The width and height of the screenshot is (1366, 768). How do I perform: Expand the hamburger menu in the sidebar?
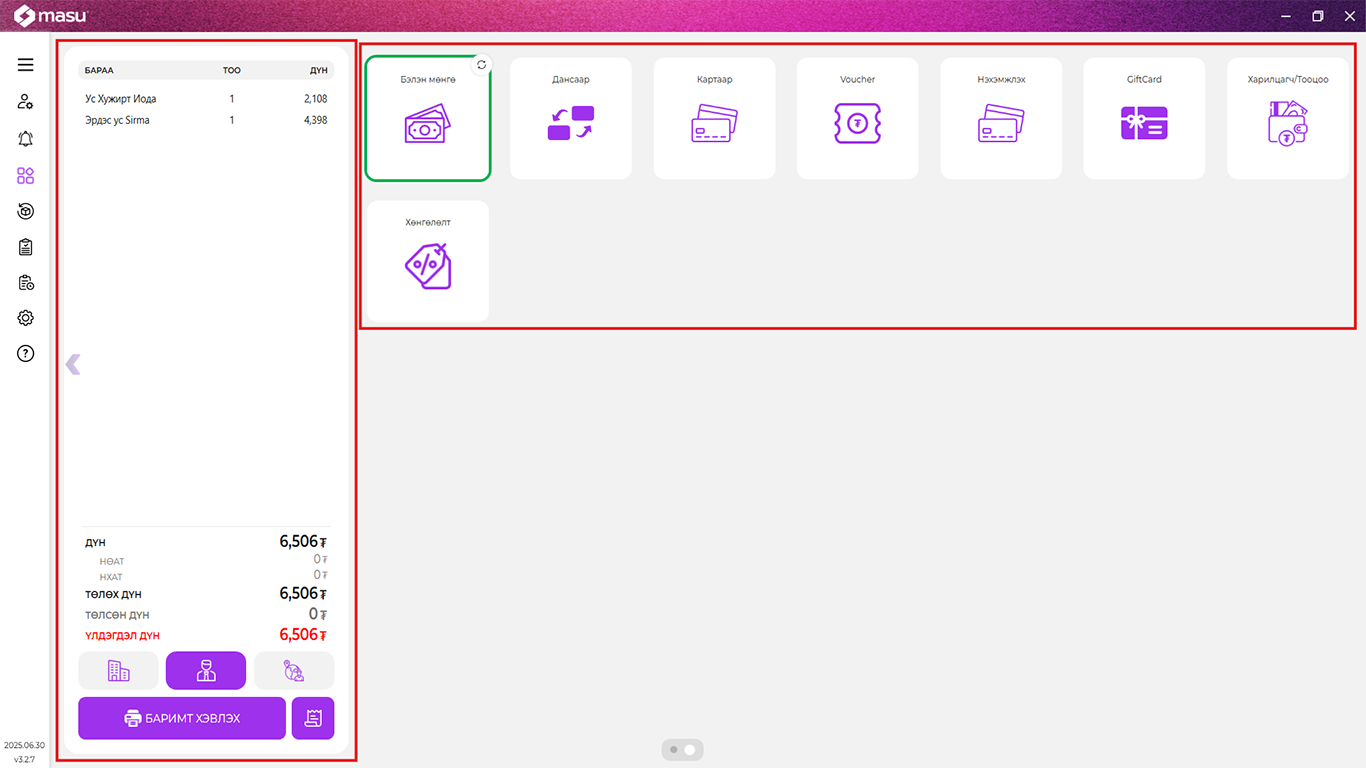coord(26,65)
